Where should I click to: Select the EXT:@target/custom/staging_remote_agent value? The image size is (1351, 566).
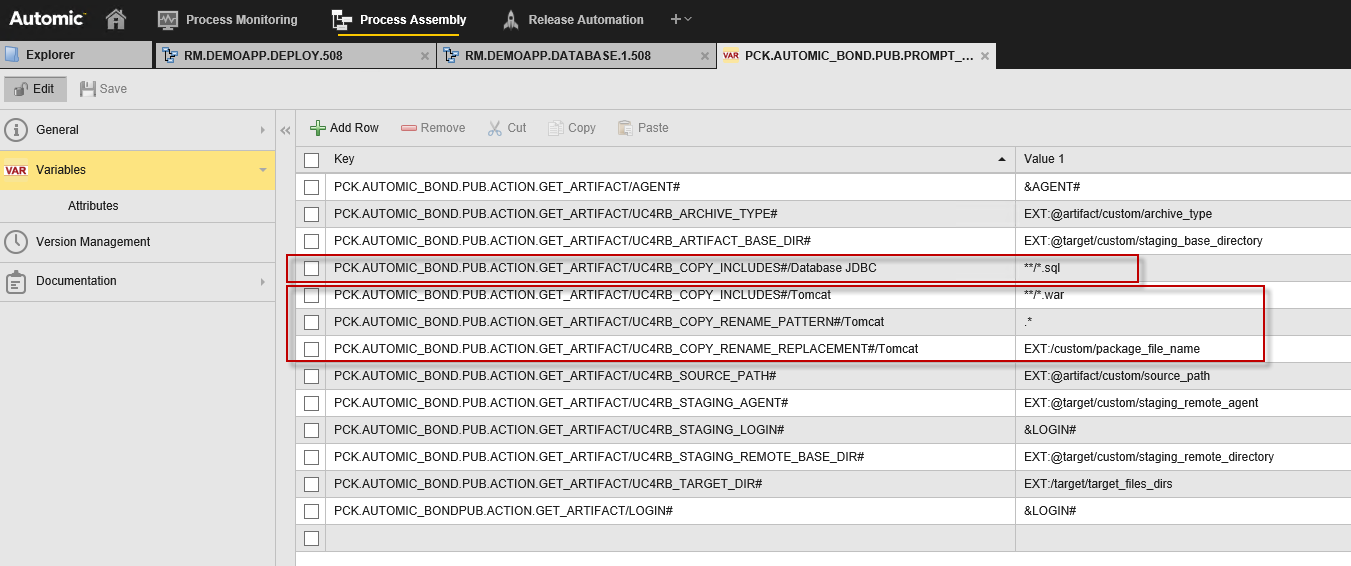click(x=1183, y=403)
